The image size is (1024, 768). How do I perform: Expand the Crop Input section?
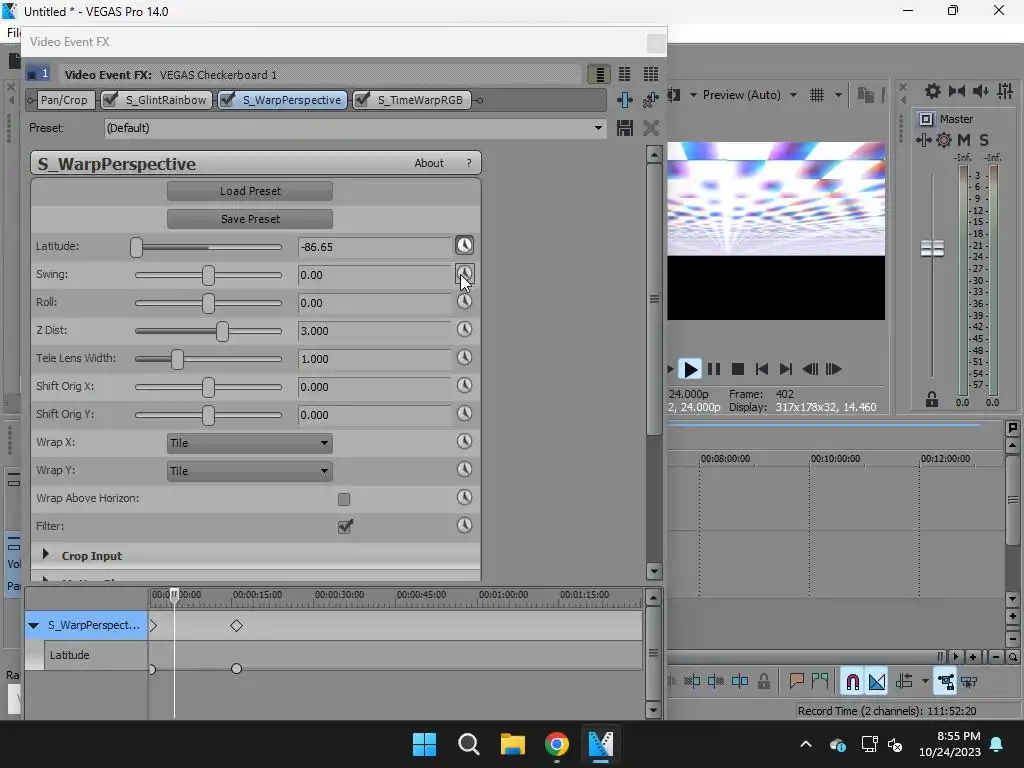[x=46, y=554]
